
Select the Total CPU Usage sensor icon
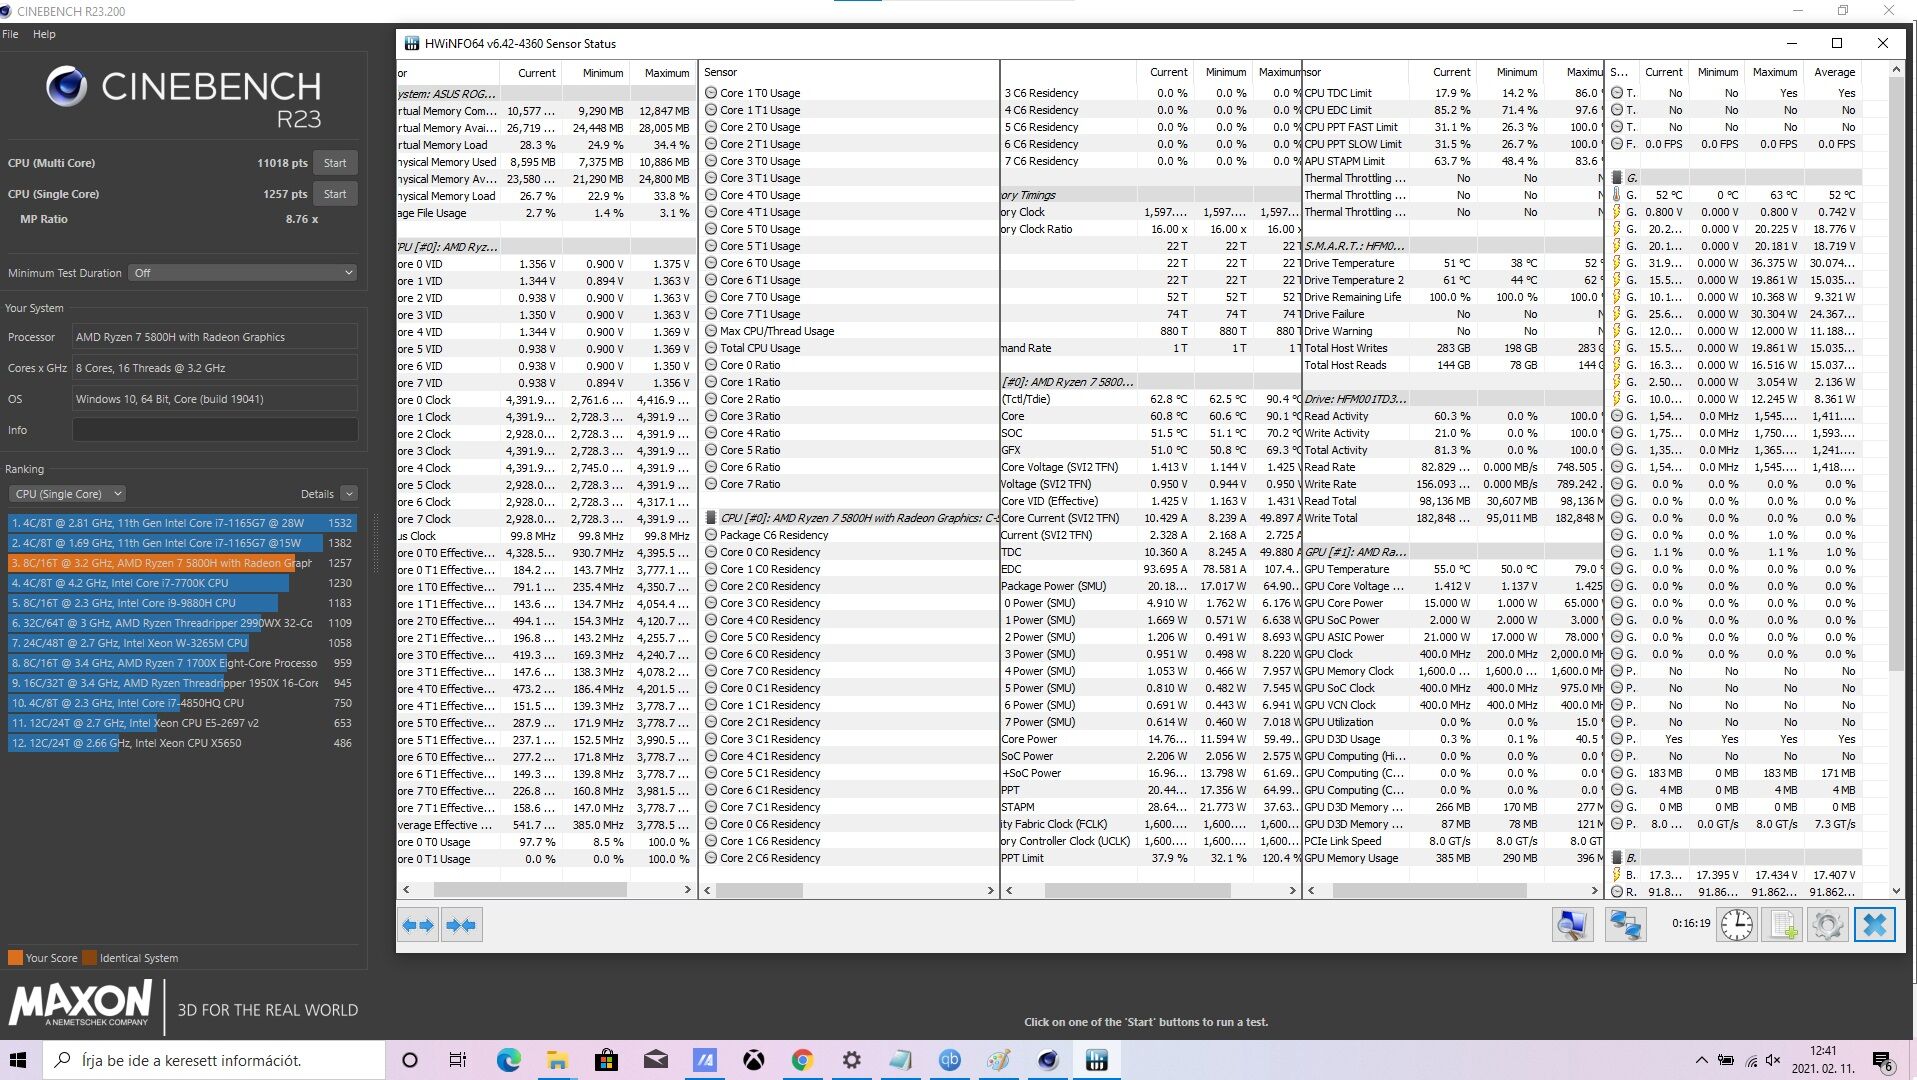click(x=711, y=348)
